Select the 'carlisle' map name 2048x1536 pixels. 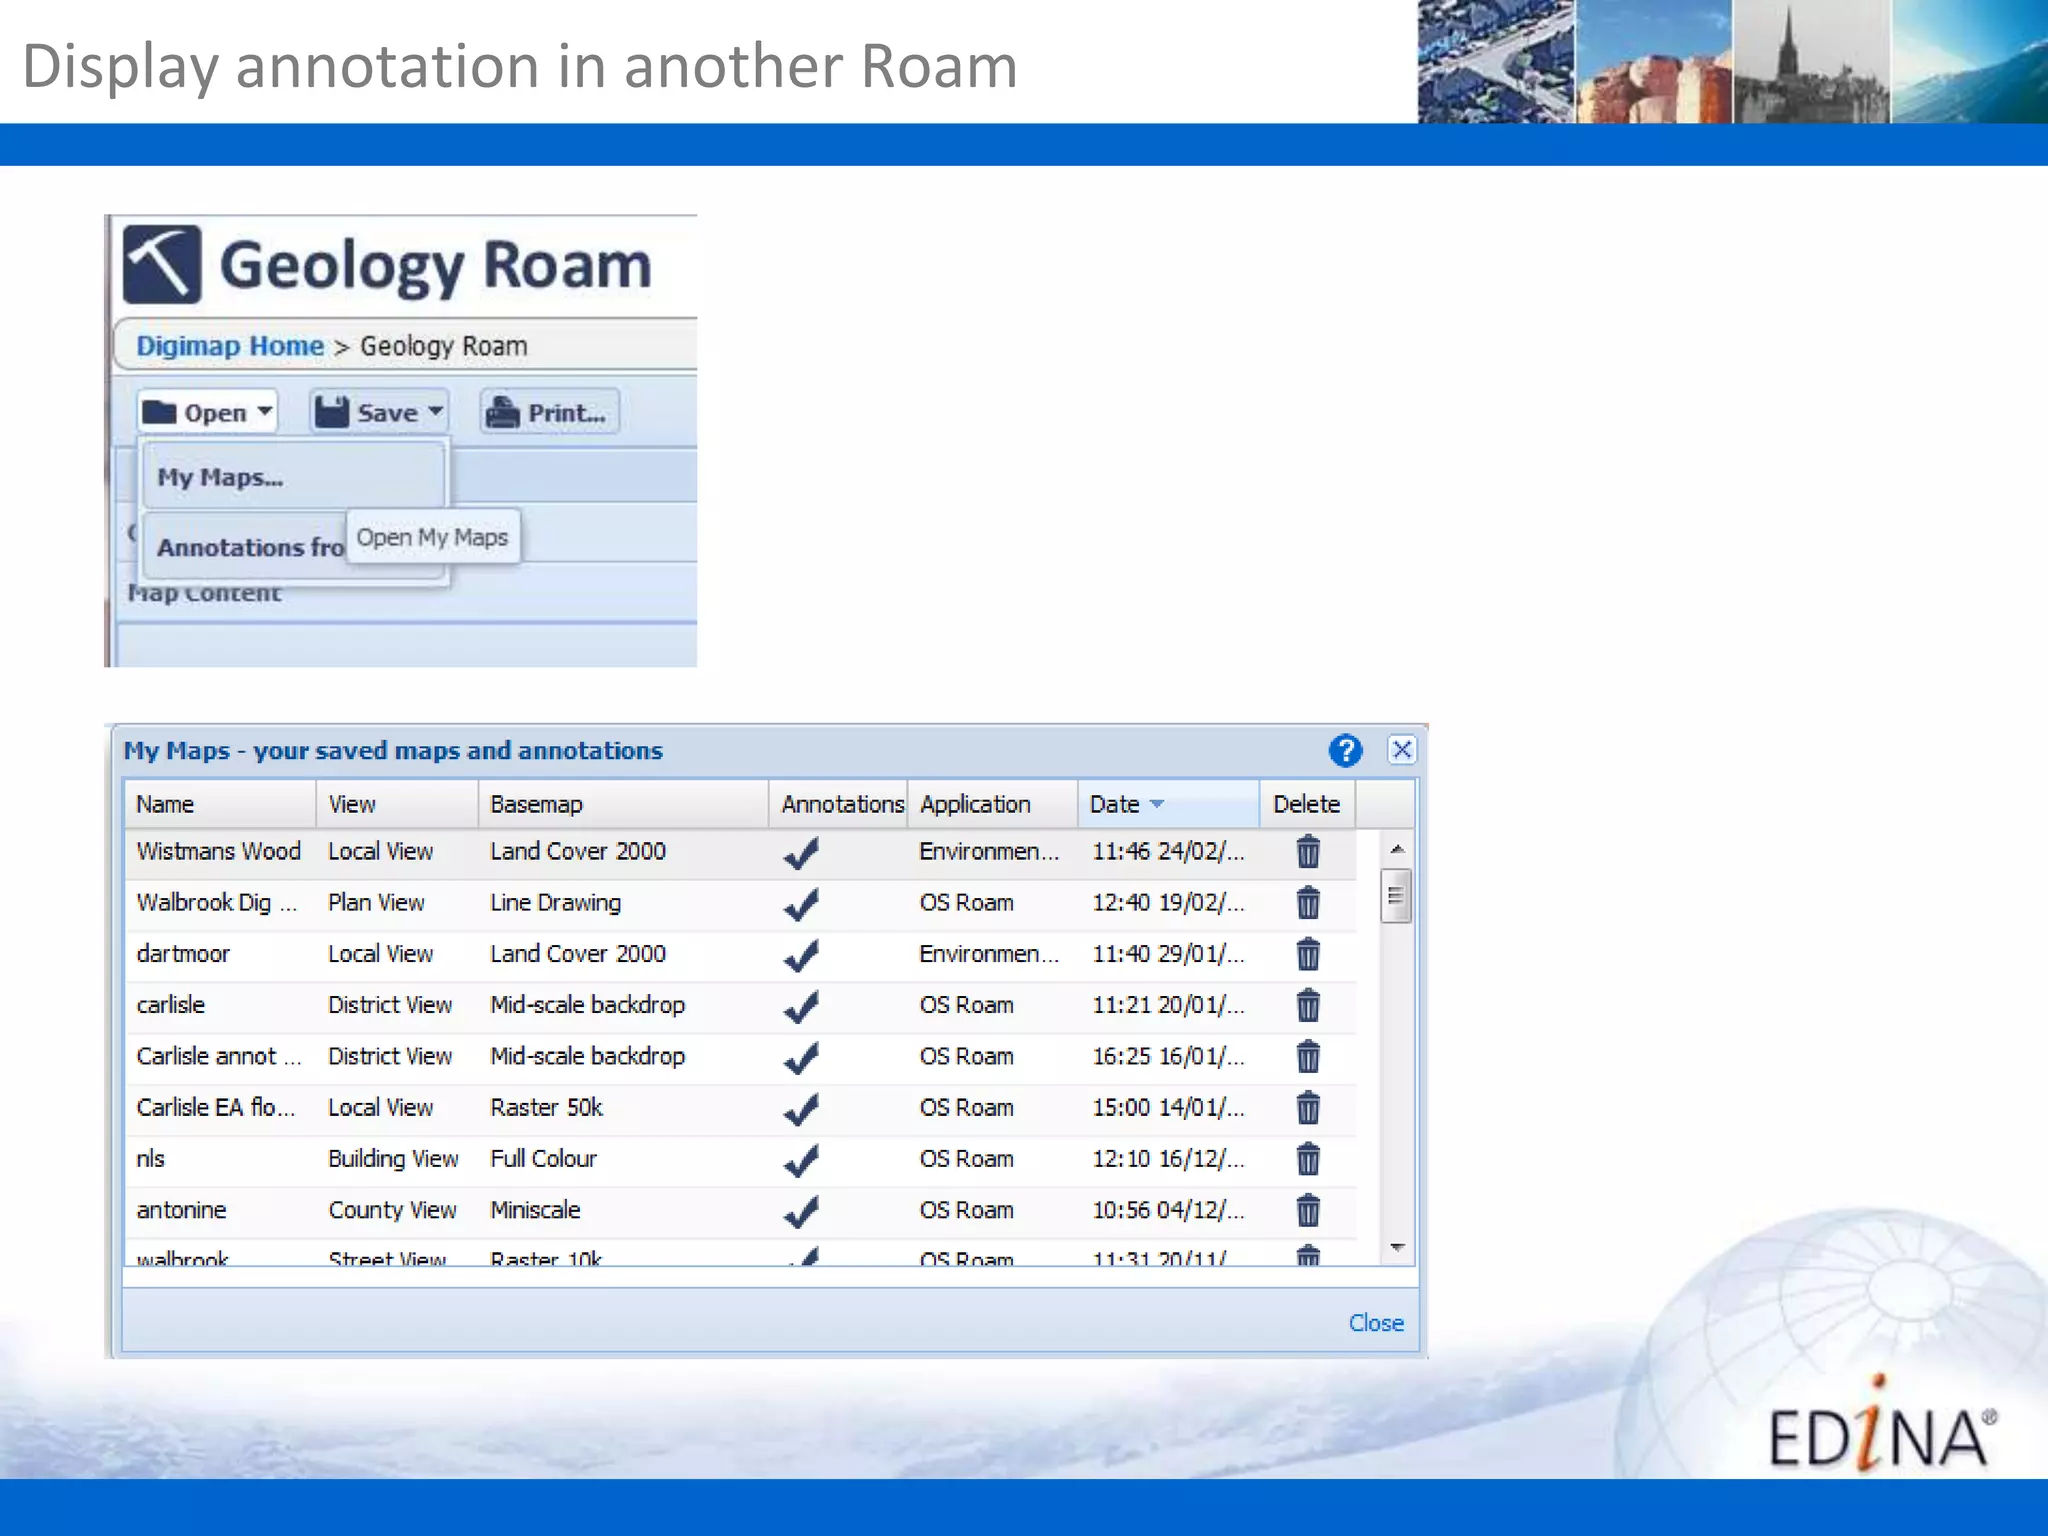(171, 1005)
